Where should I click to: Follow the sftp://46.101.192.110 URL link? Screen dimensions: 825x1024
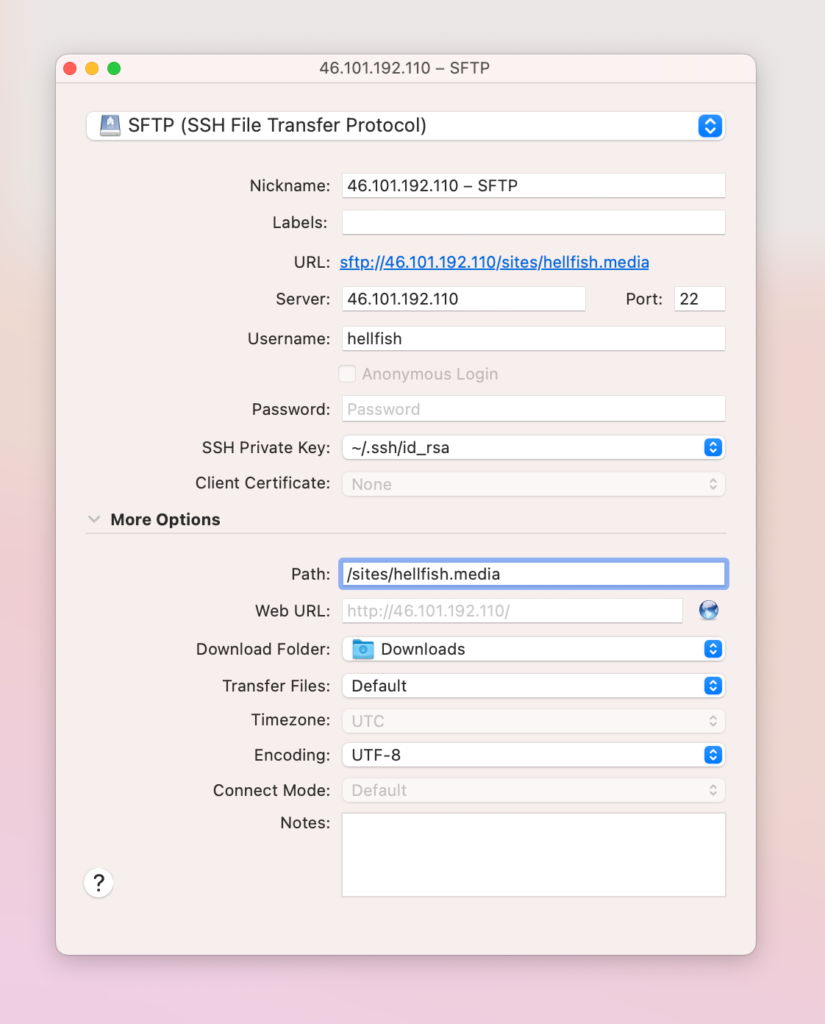click(494, 262)
